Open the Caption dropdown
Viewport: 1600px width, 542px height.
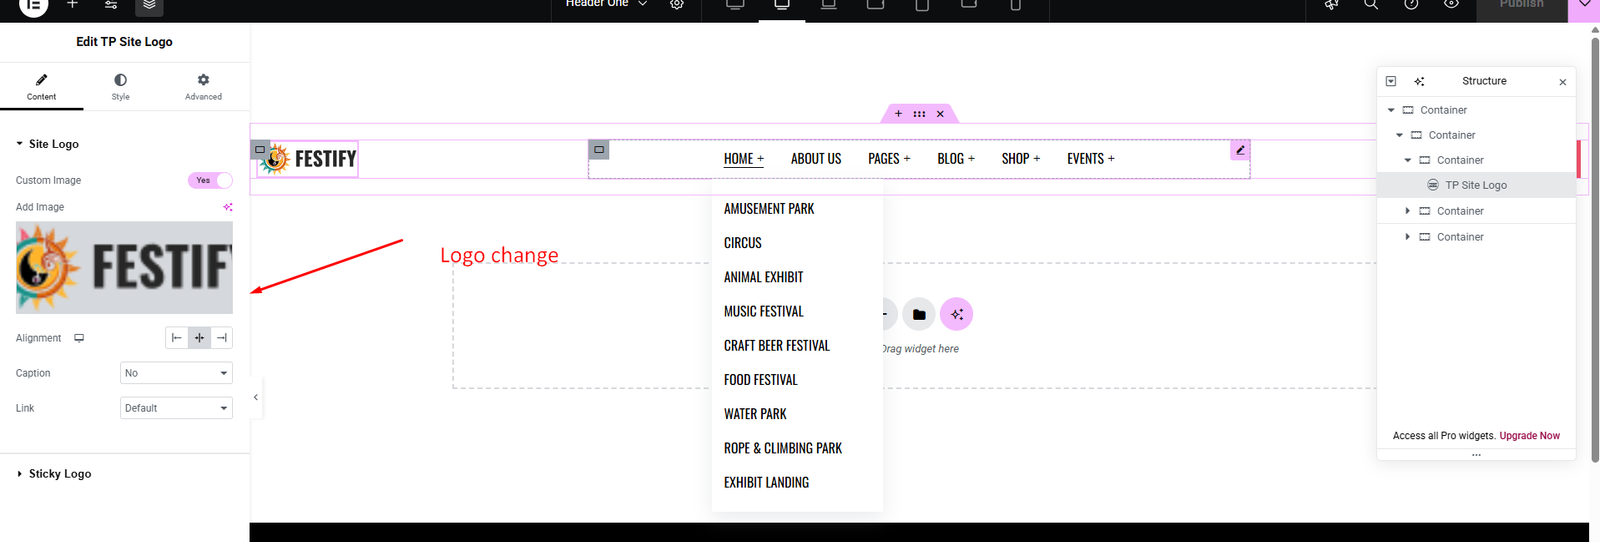pyautogui.click(x=176, y=373)
